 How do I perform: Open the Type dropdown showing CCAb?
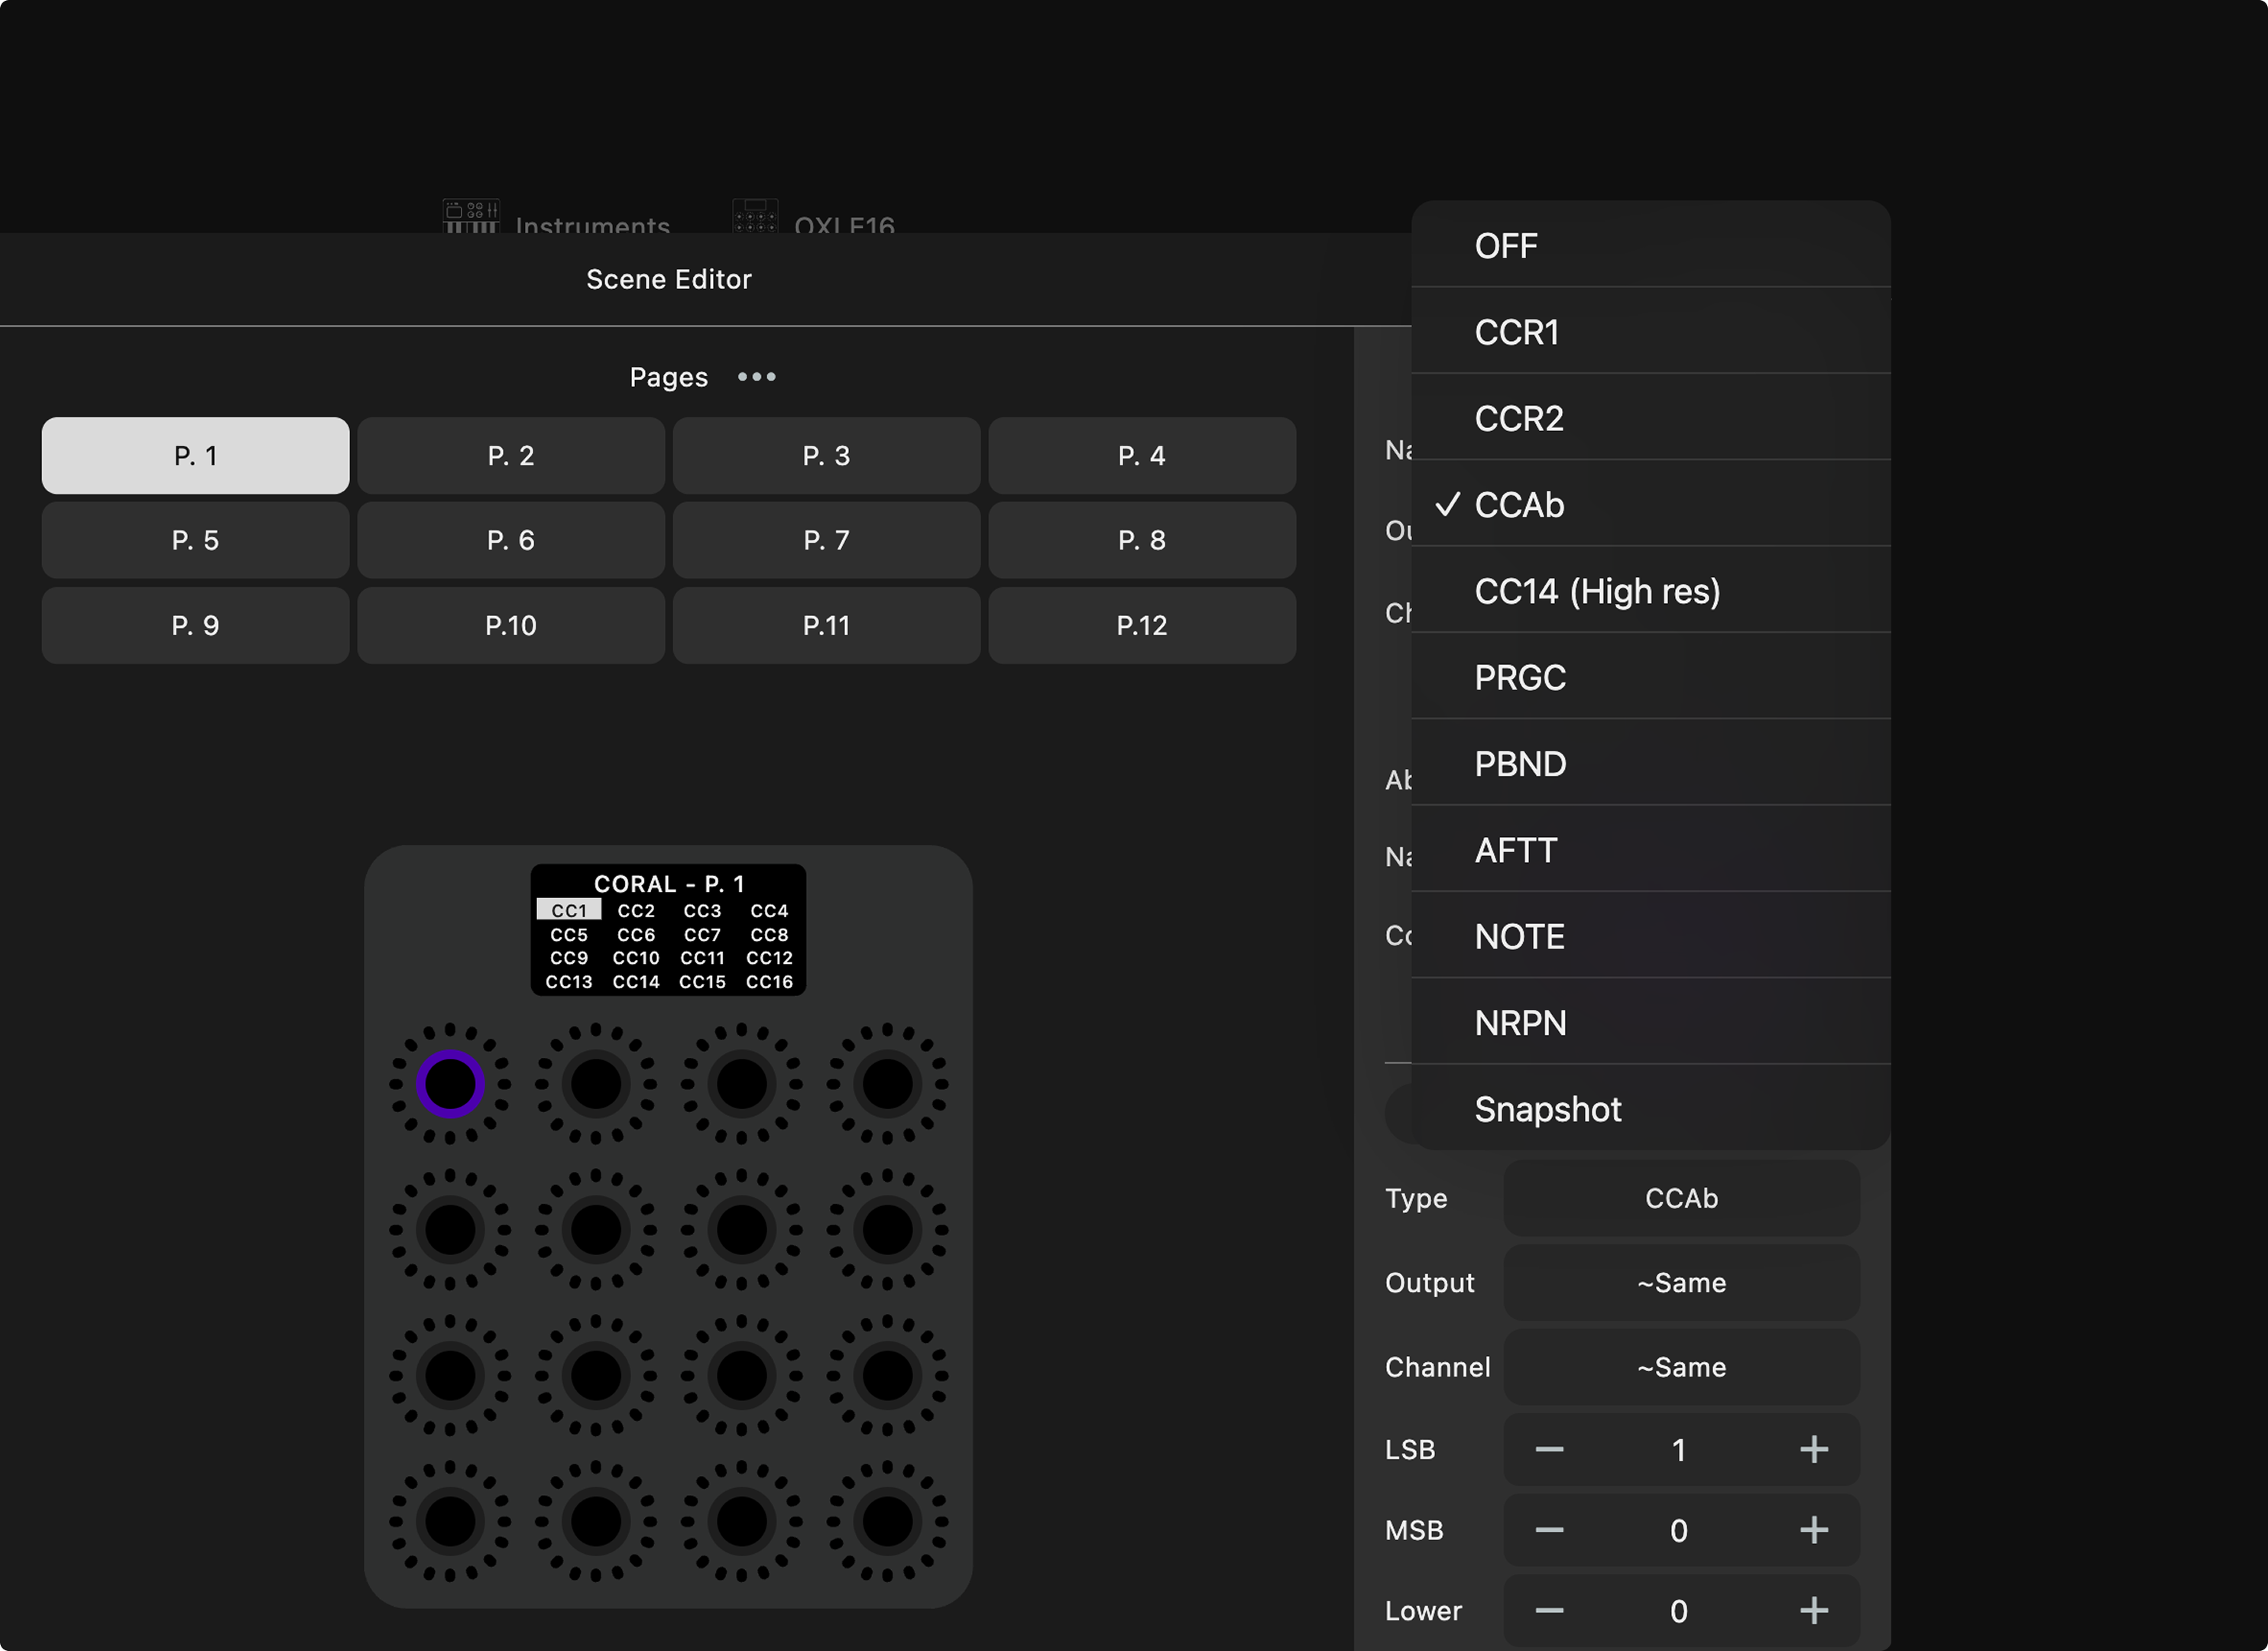[1681, 1198]
